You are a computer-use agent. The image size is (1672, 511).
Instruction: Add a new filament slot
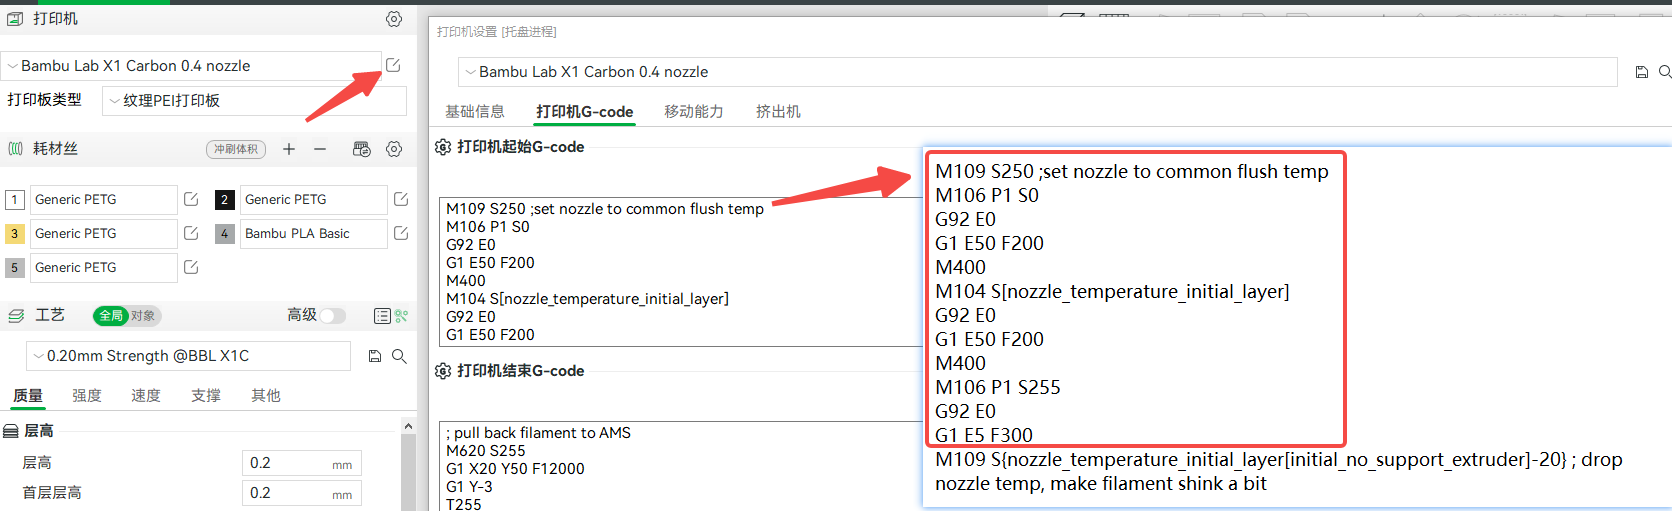[x=289, y=149]
